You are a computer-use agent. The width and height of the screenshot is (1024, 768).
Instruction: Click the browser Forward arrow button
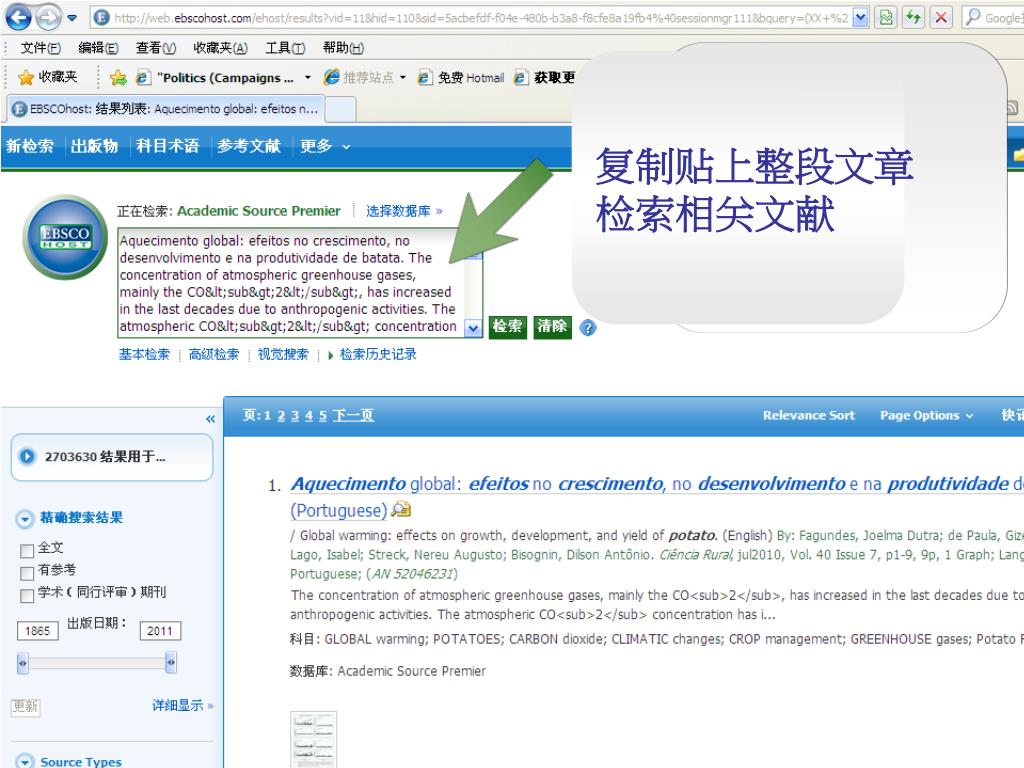click(x=48, y=18)
